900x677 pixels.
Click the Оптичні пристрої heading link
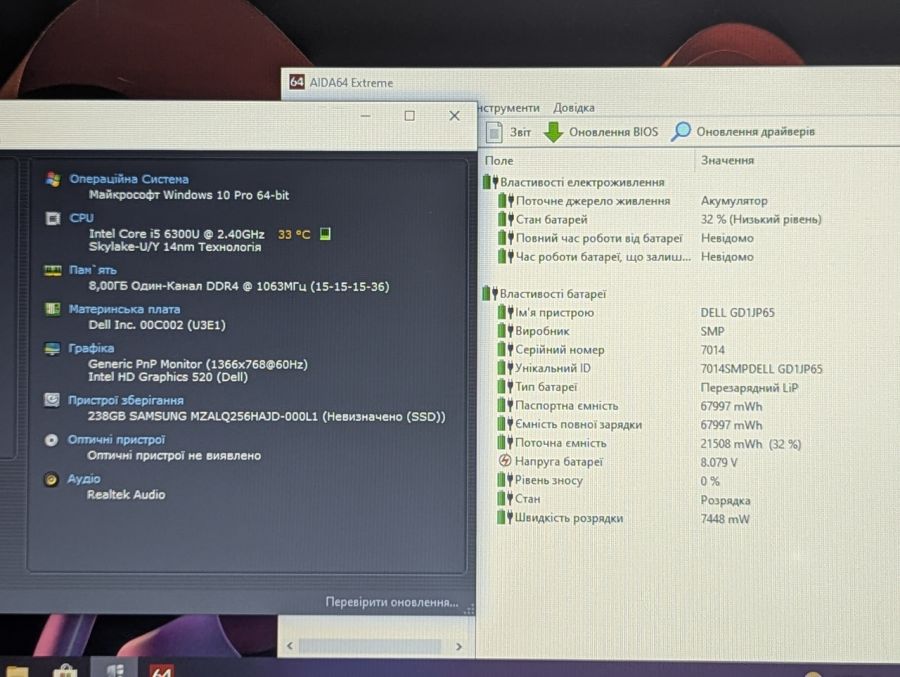[116, 439]
